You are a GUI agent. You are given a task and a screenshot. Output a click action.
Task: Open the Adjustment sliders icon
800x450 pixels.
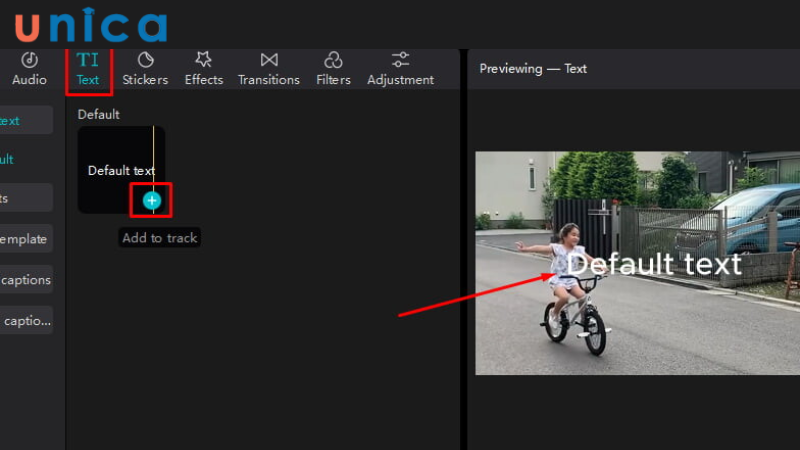click(400, 61)
